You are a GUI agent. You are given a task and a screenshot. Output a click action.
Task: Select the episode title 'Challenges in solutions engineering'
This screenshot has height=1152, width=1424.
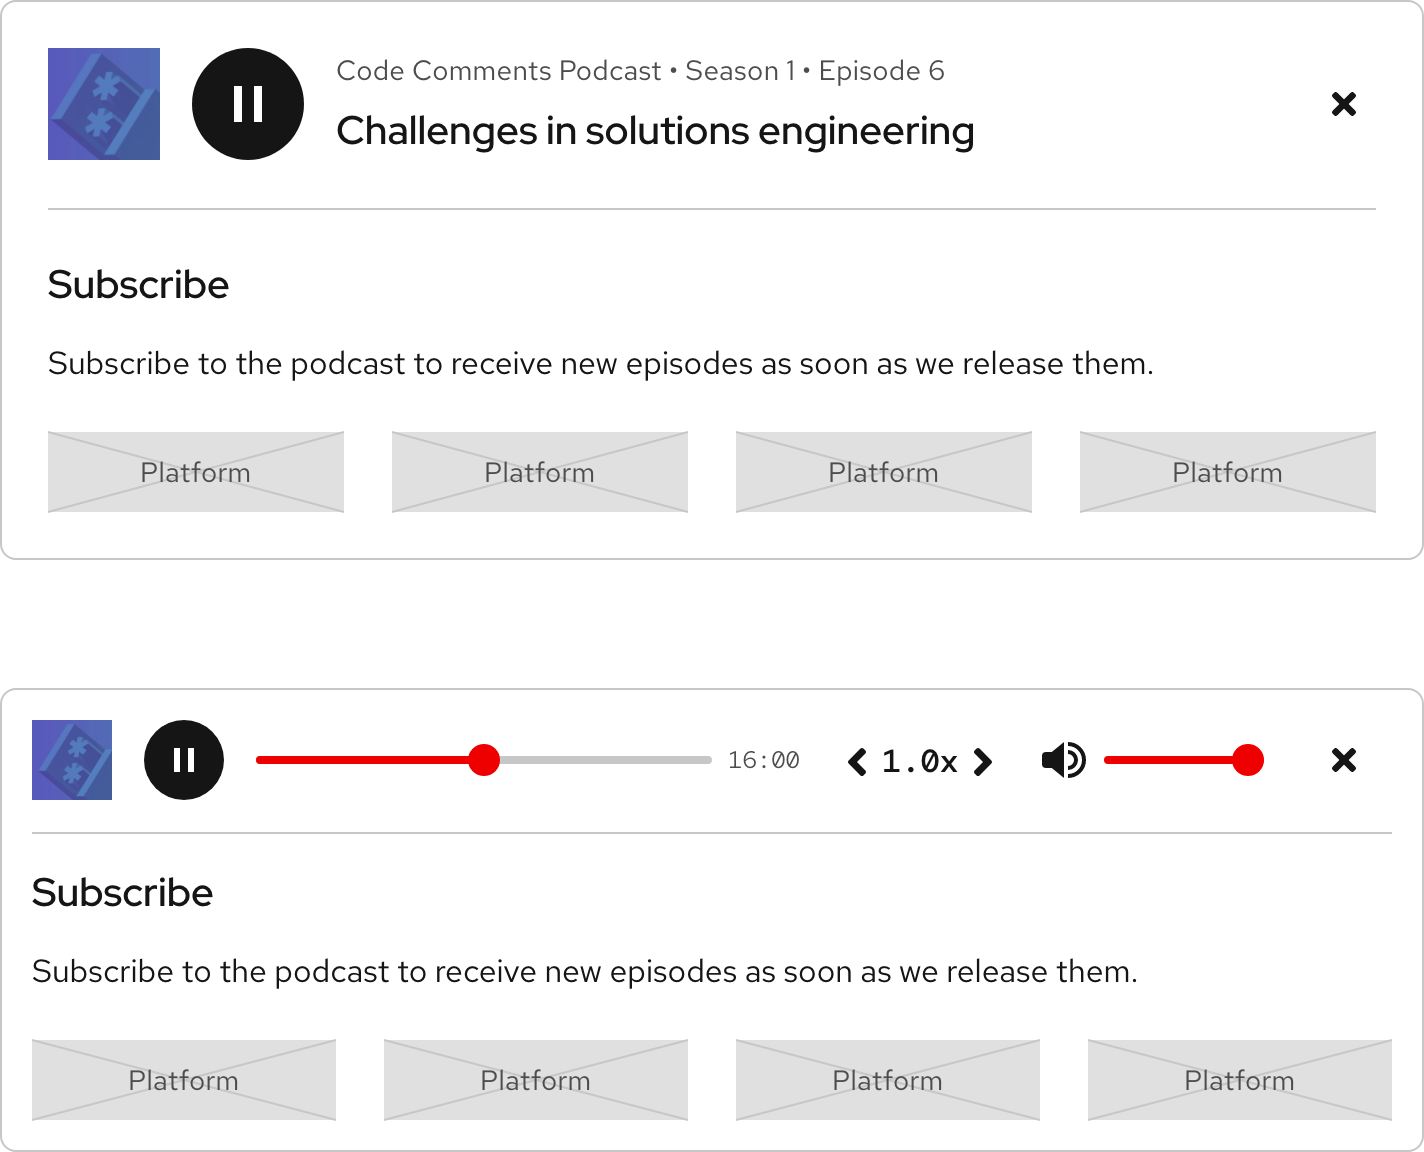pos(655,130)
